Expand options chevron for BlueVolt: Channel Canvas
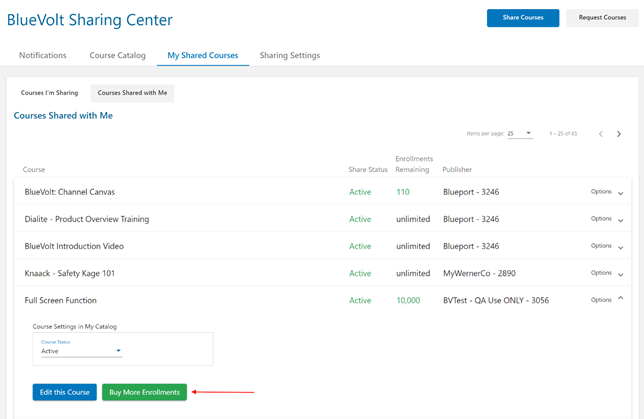The height and width of the screenshot is (419, 644). click(x=621, y=193)
